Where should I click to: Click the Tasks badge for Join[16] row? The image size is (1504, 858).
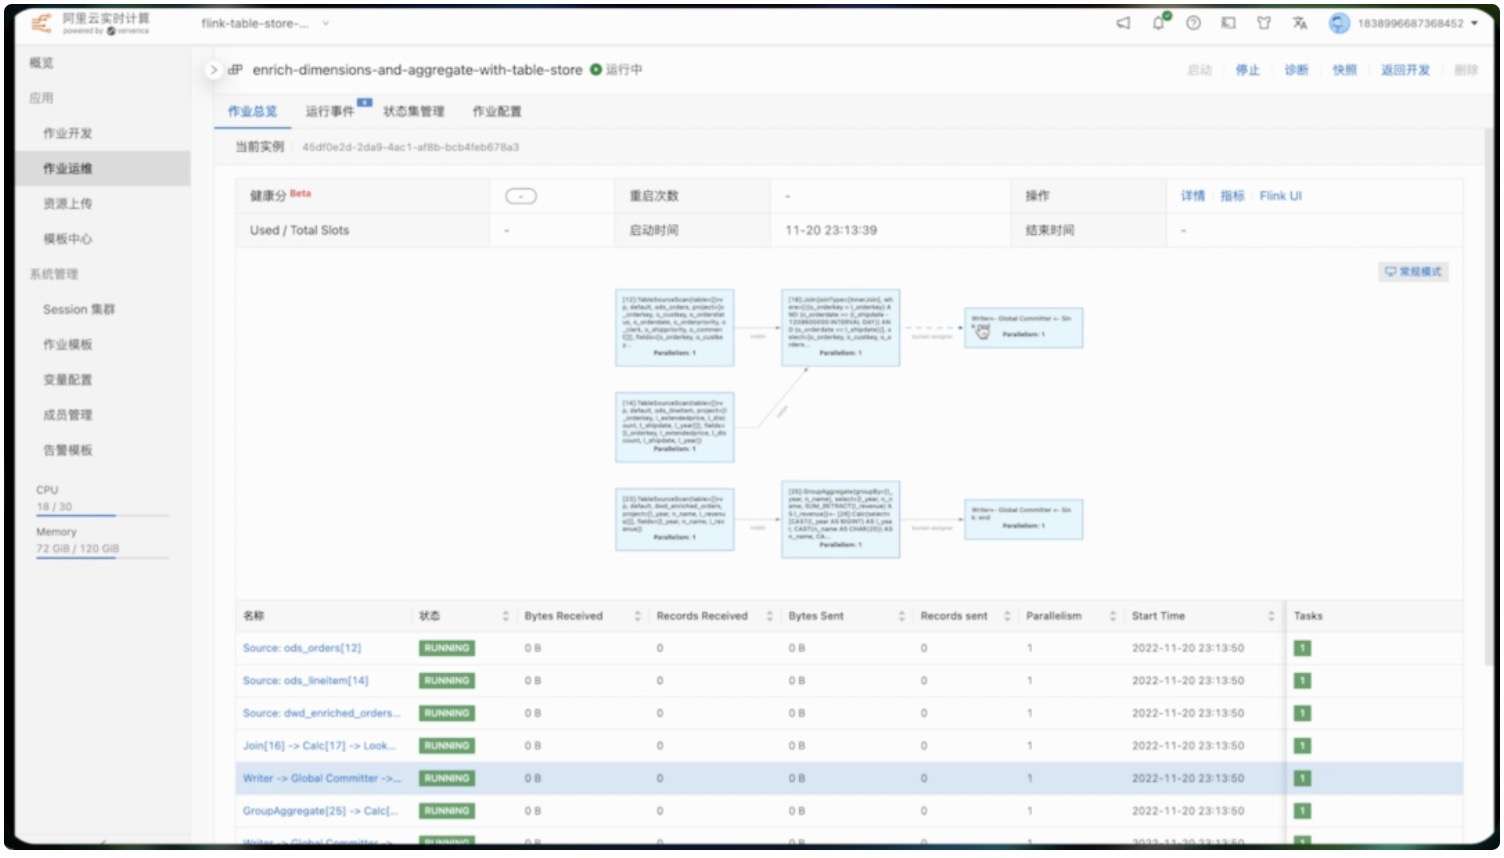(x=1302, y=746)
